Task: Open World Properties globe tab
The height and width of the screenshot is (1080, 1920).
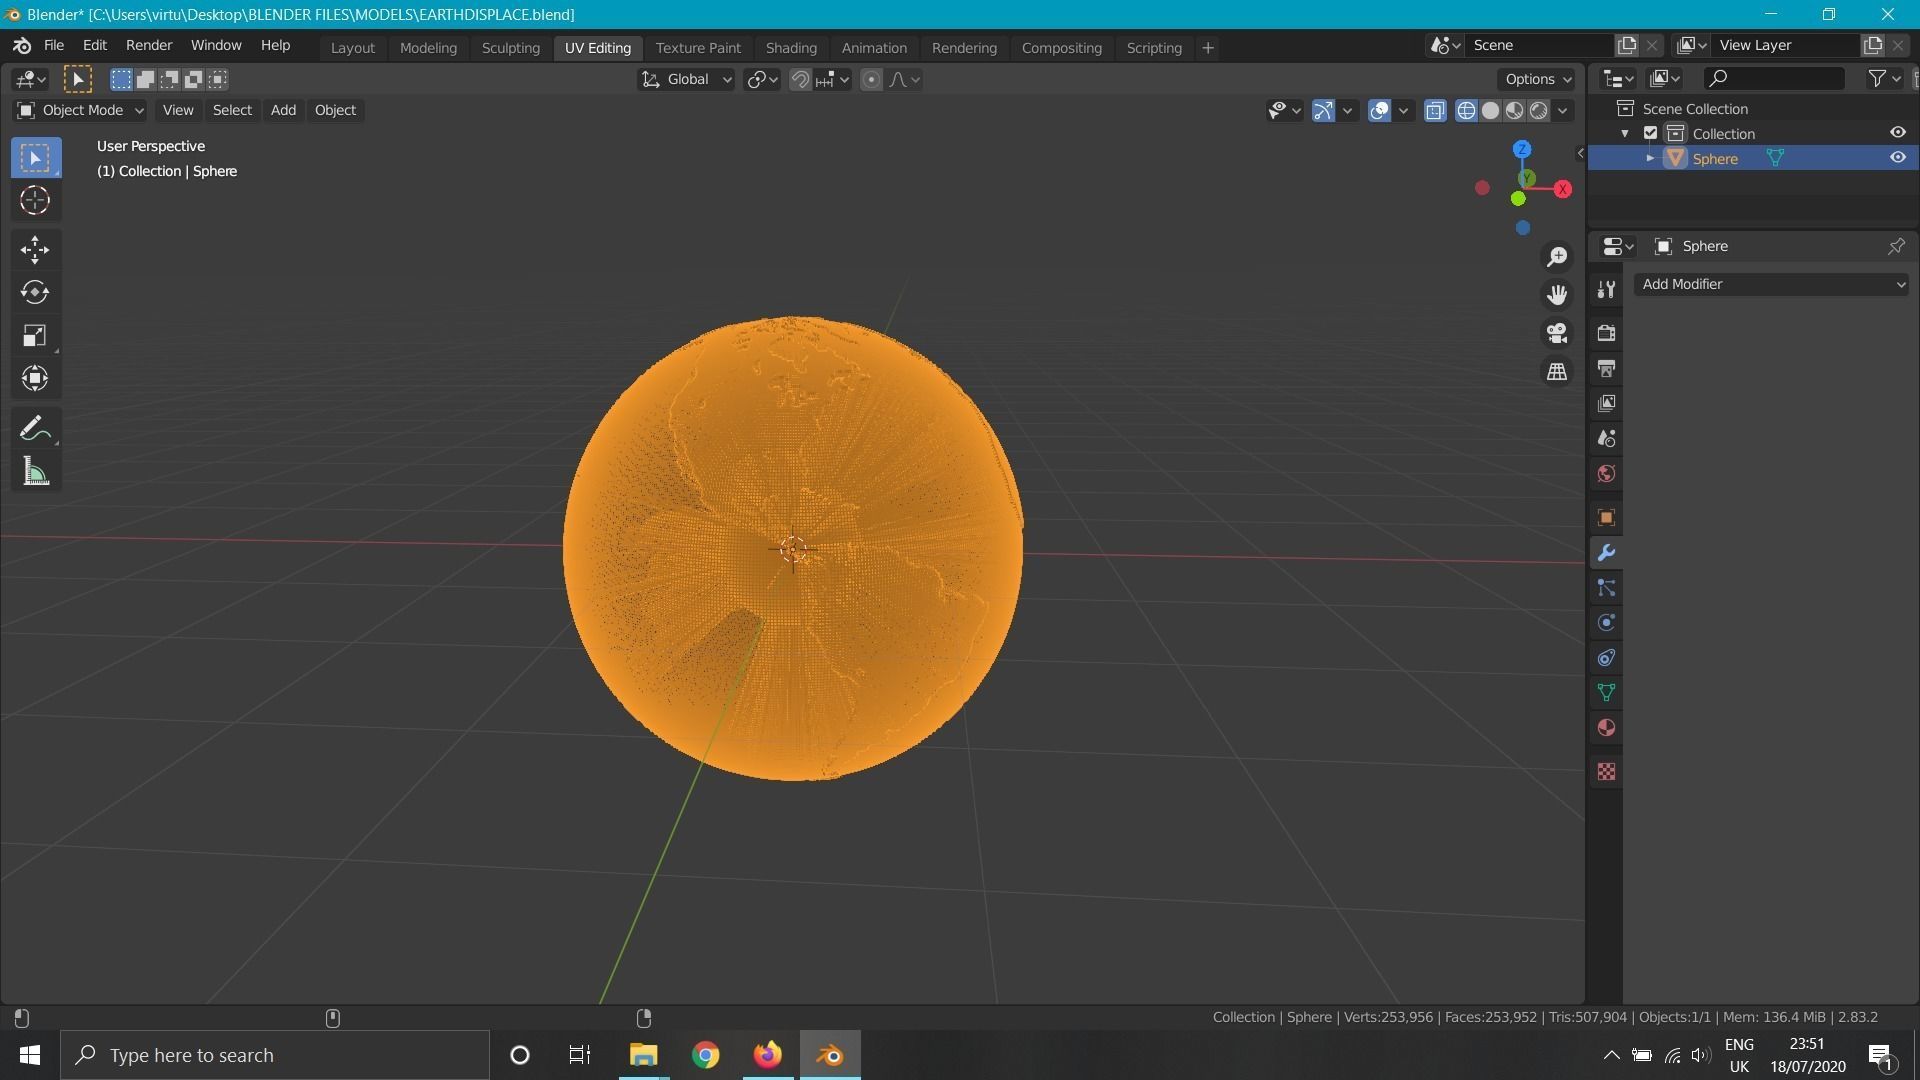Action: click(1606, 474)
